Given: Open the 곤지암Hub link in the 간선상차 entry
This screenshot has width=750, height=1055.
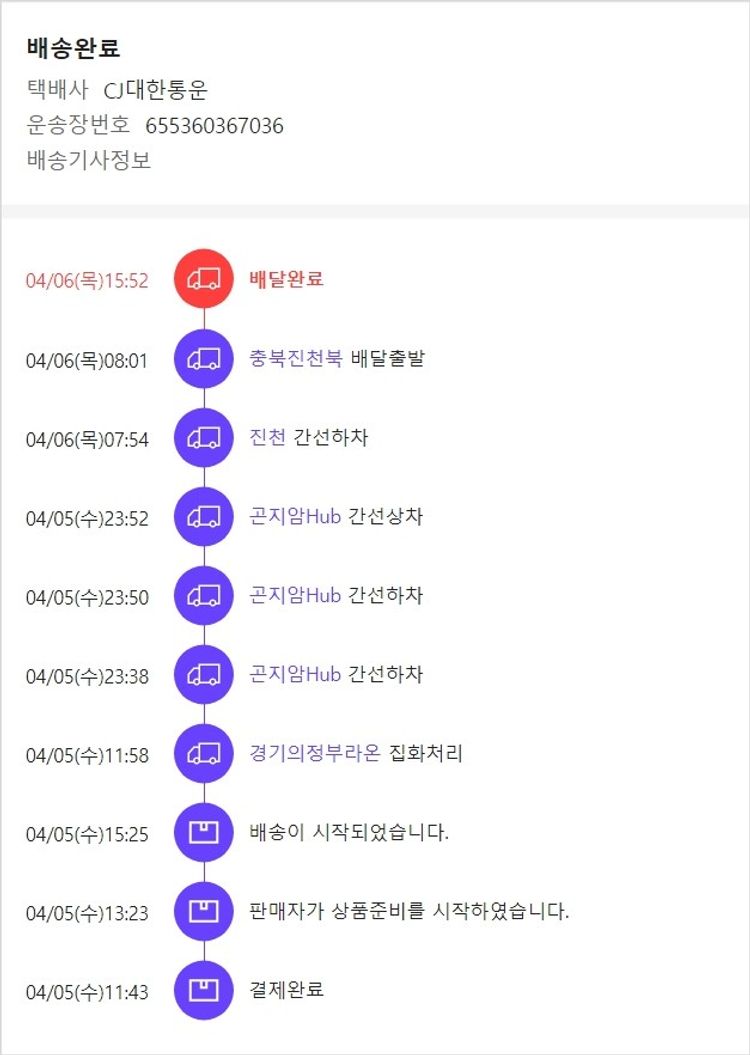Looking at the screenshot, I should [295, 516].
